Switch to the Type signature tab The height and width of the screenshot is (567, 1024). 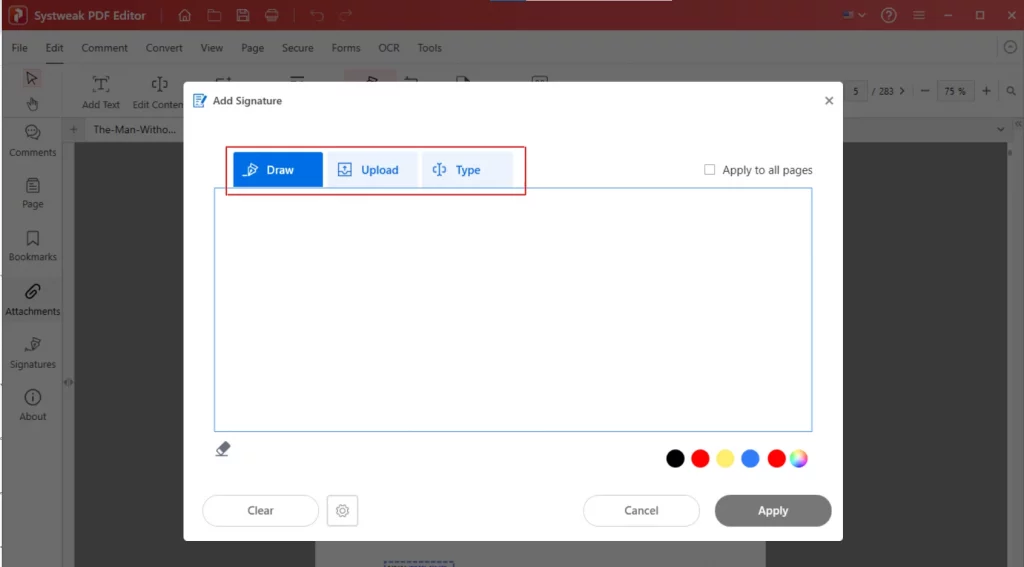467,170
